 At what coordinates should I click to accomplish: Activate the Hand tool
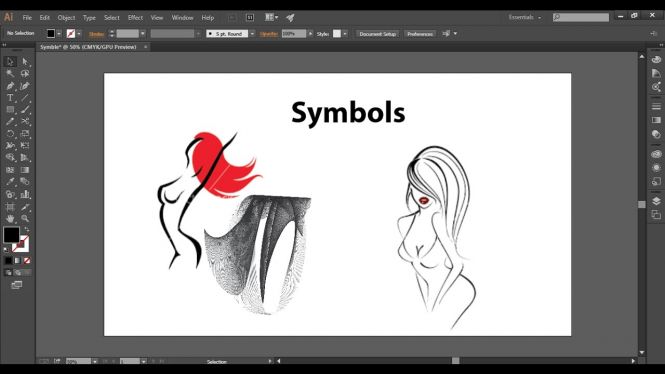coord(10,218)
